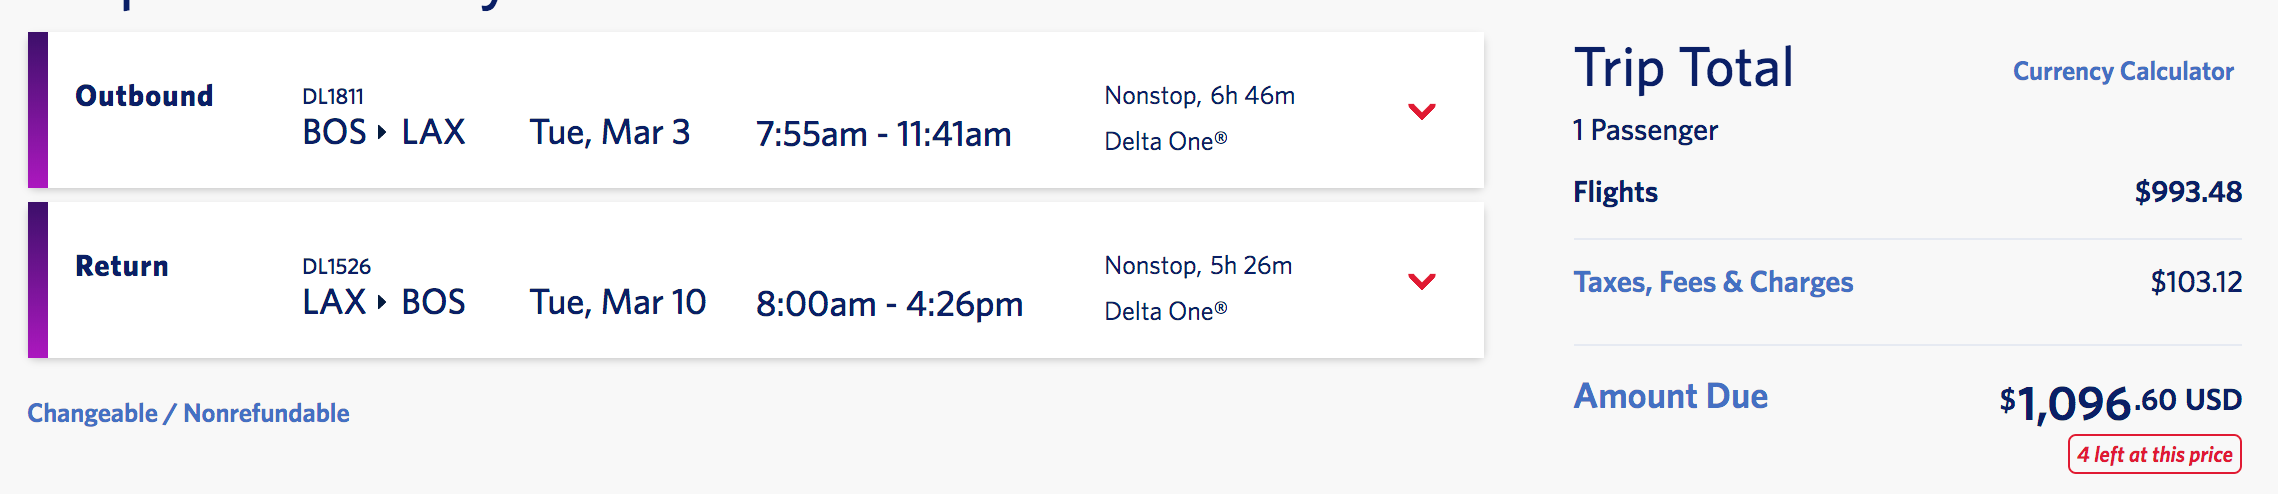Click the '4 left at this price' badge
This screenshot has height=494, width=2278.
[x=2154, y=454]
